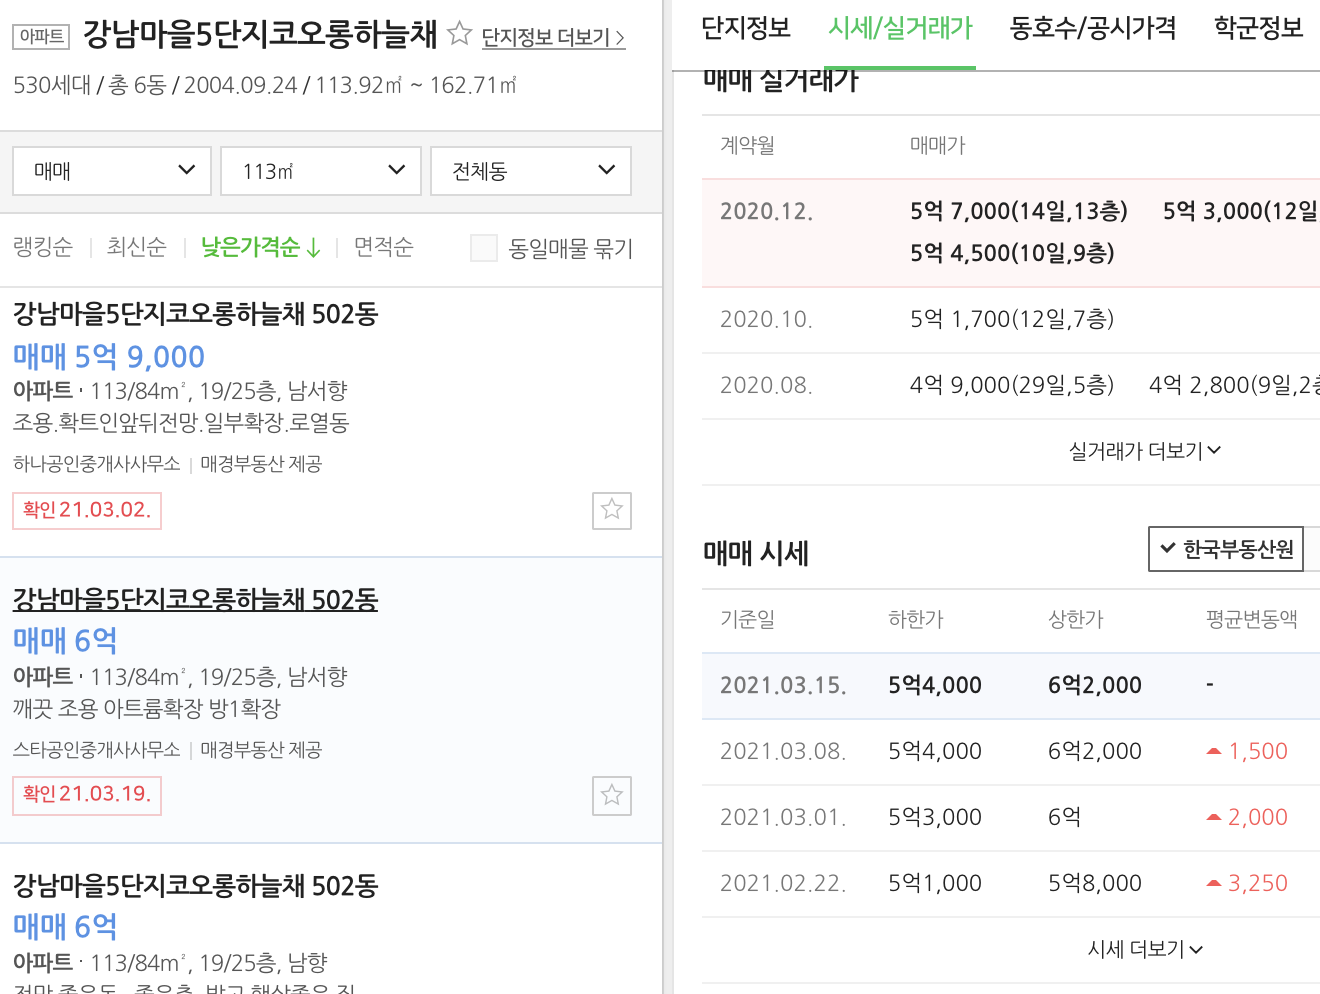Image resolution: width=1320 pixels, height=994 pixels.
Task: Click the 아파트 category badge
Action: [x=41, y=36]
